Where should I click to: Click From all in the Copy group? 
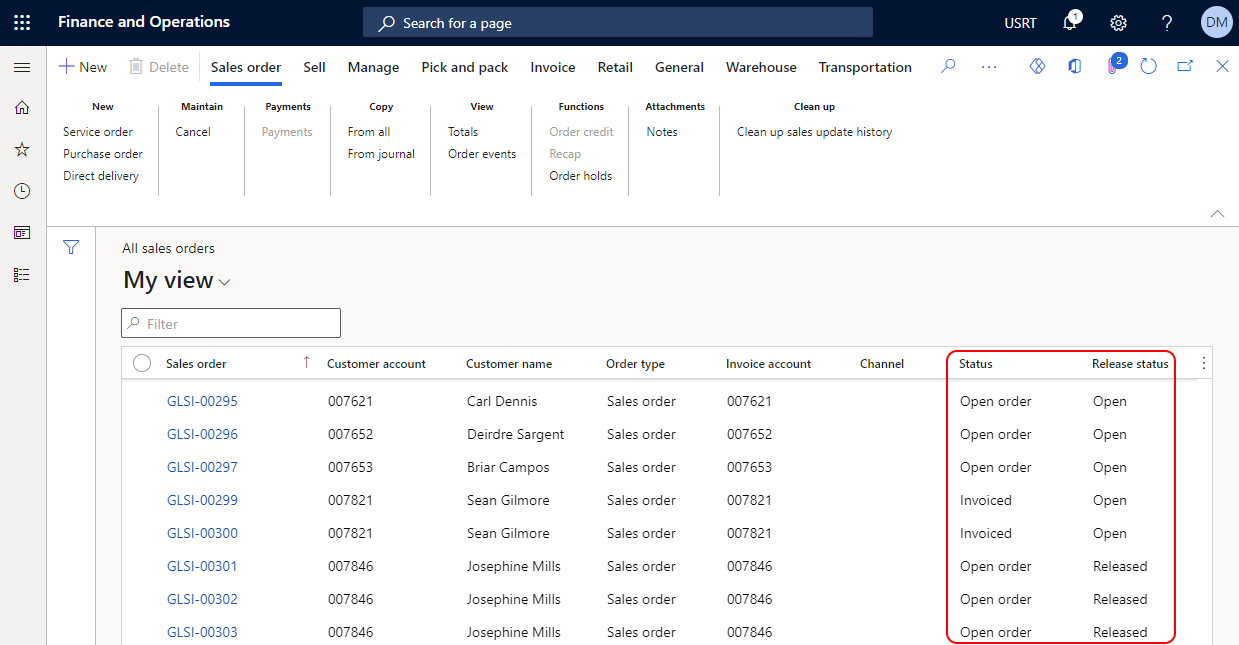[x=369, y=132]
